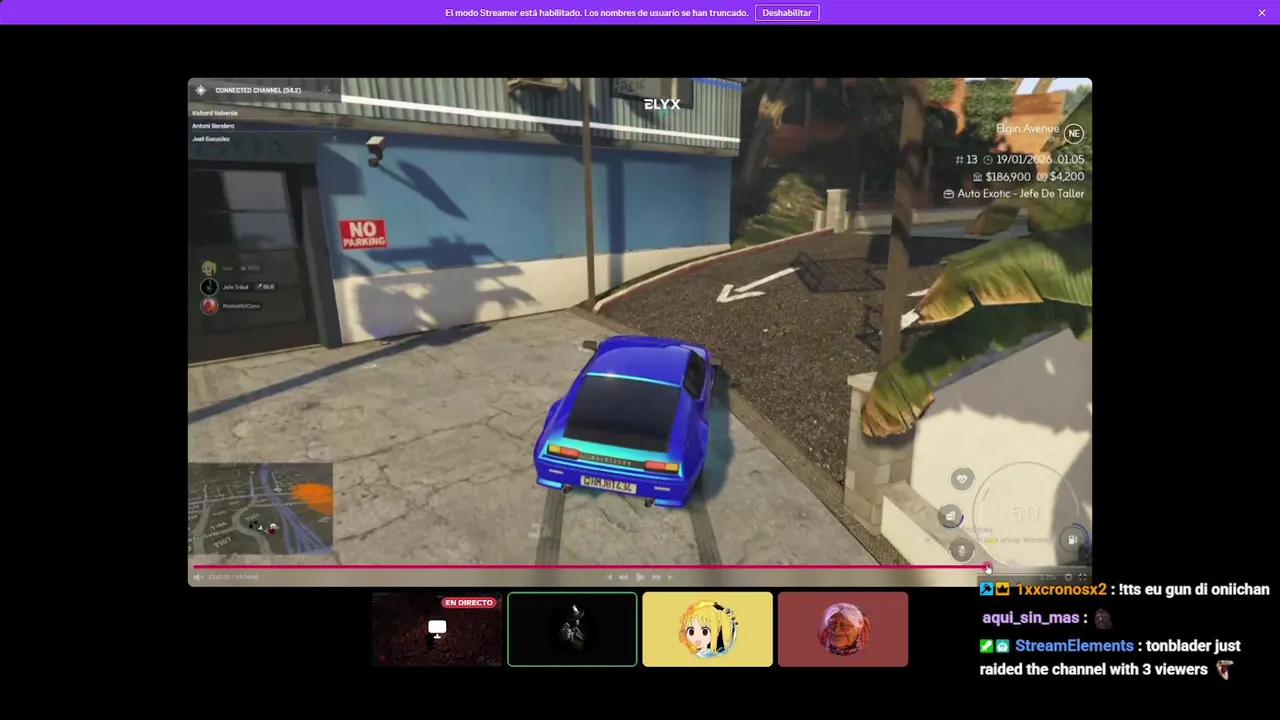Click the CONNECTED CHANNEL voice icon in the game

tap(201, 90)
